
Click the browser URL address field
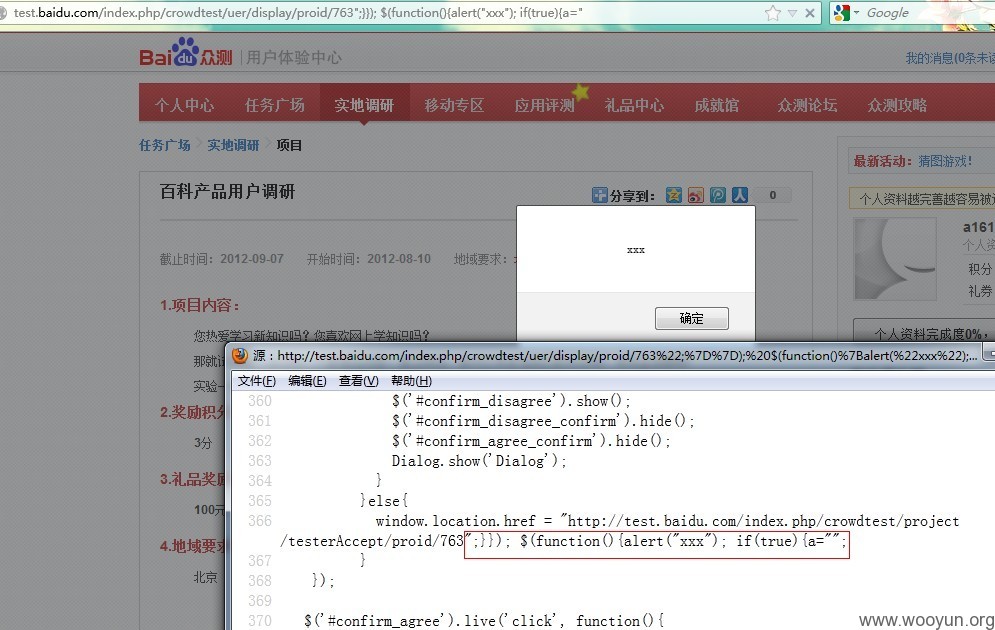pos(381,13)
